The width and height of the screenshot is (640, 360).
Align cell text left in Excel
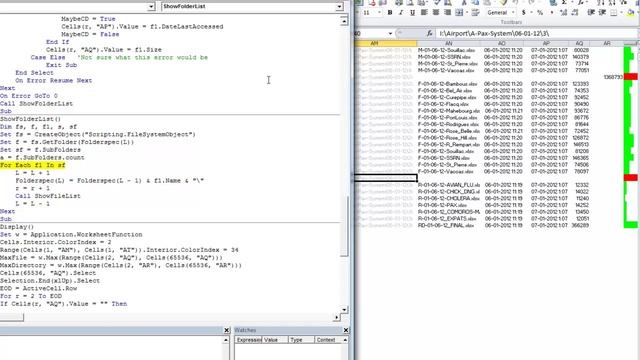(x=424, y=13)
